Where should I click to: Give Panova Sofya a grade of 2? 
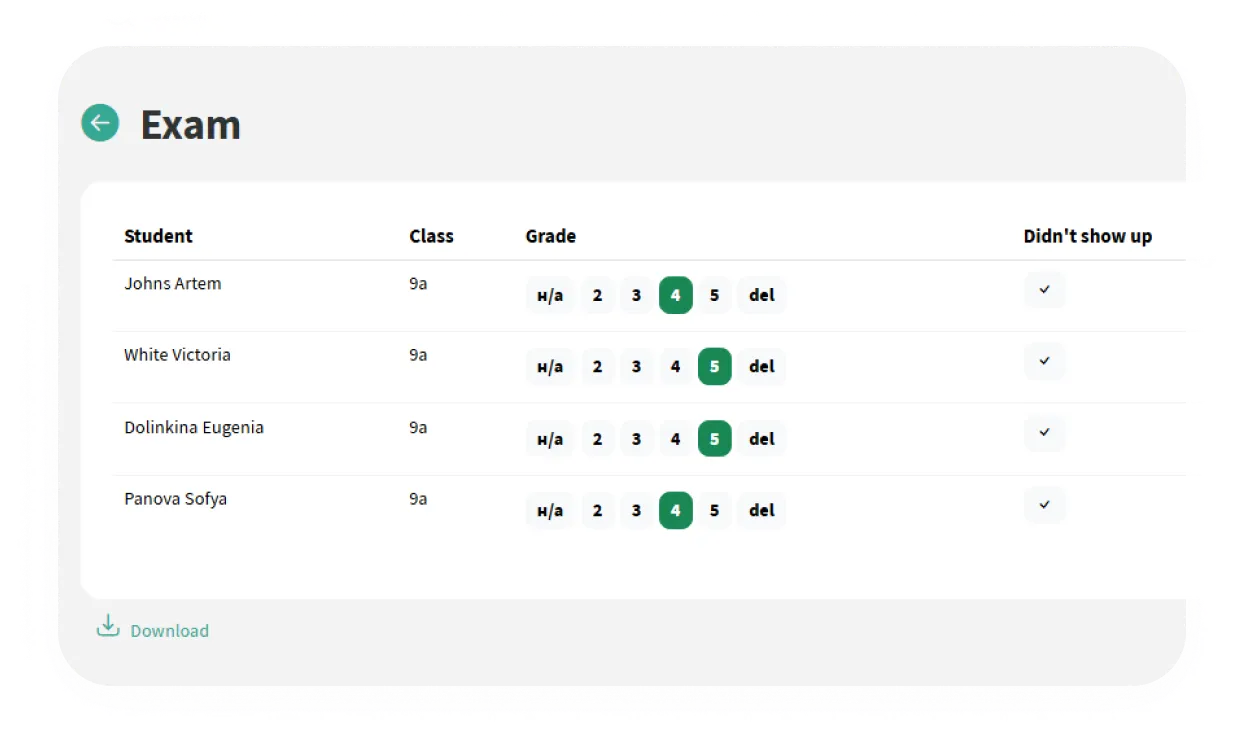597,511
